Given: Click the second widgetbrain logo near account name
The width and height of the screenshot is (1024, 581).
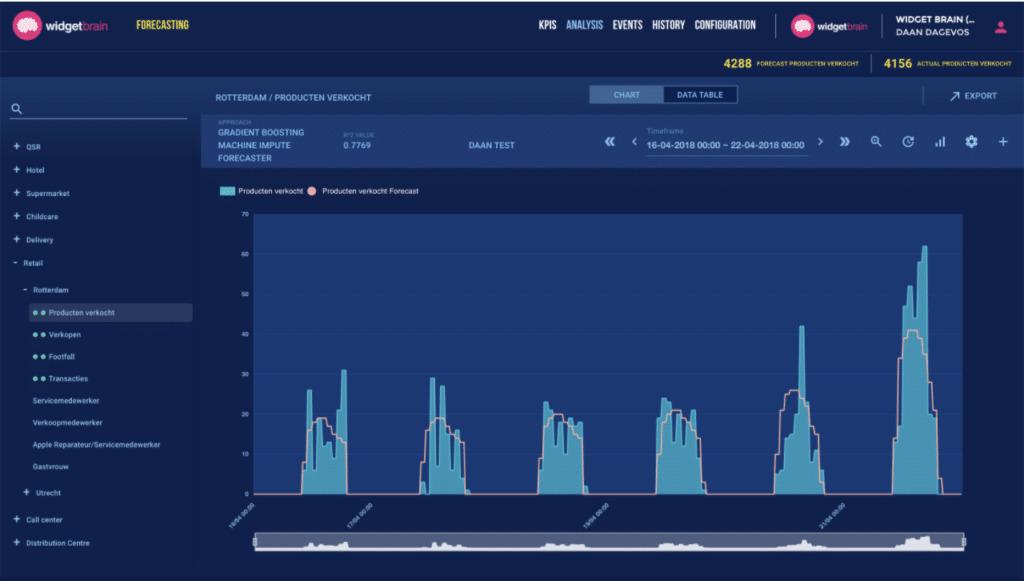Looking at the screenshot, I should click(x=829, y=26).
